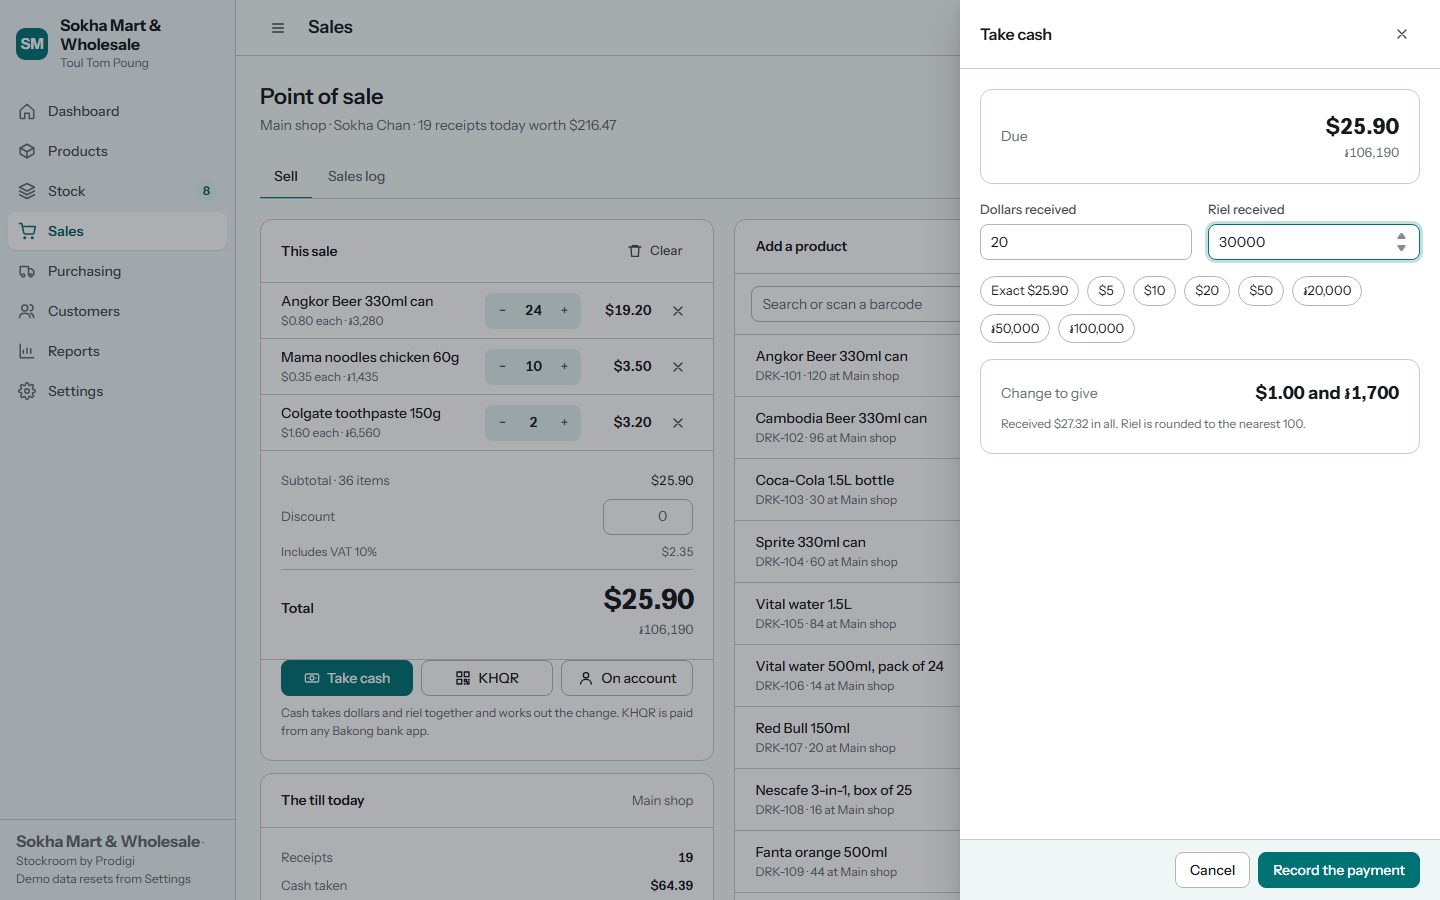Select the Sell tab
This screenshot has height=900, width=1440.
tap(286, 176)
